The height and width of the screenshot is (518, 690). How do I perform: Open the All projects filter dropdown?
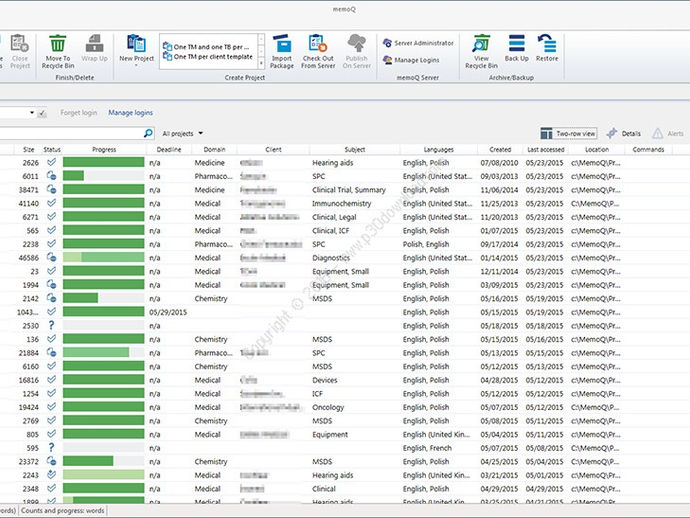183,133
